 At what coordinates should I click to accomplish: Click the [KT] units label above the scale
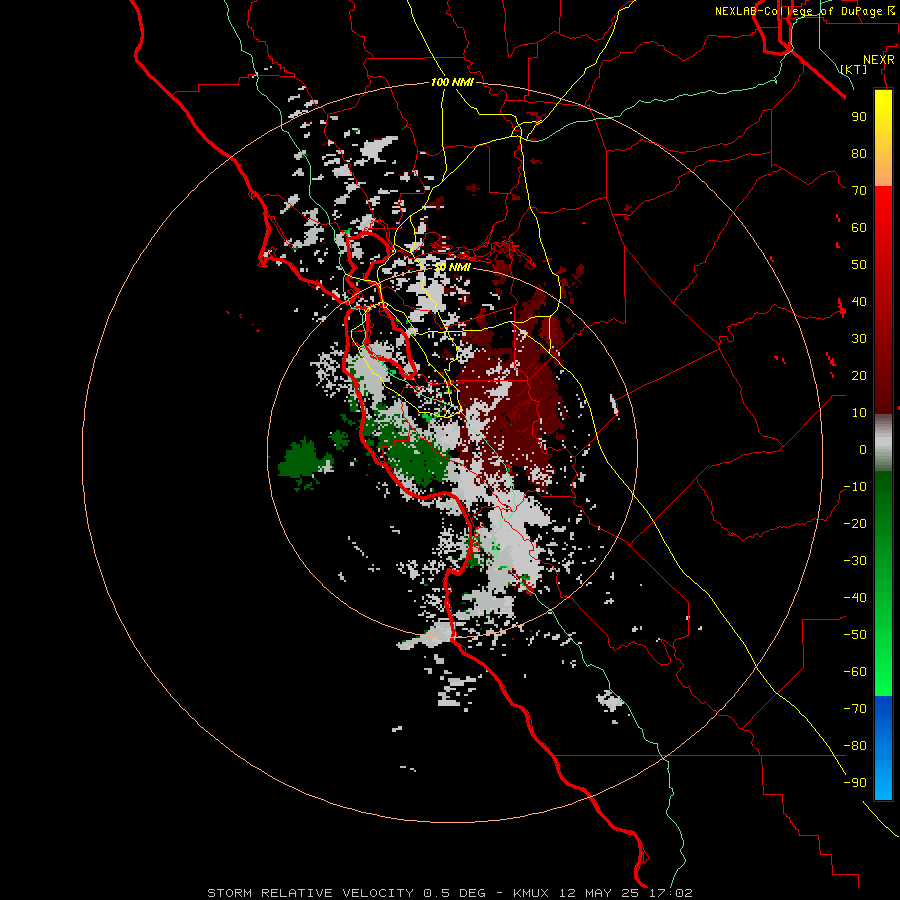pos(854,69)
